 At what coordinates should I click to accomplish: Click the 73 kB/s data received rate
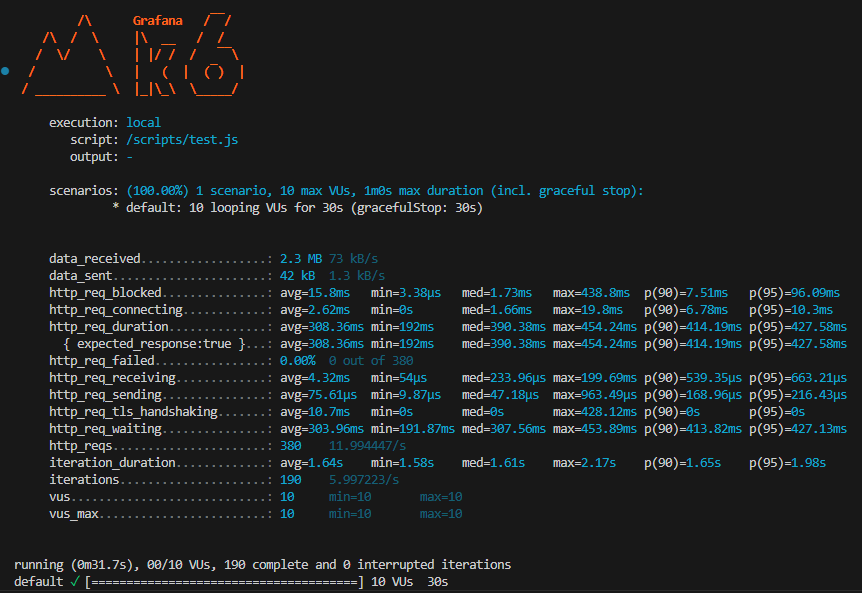353,258
